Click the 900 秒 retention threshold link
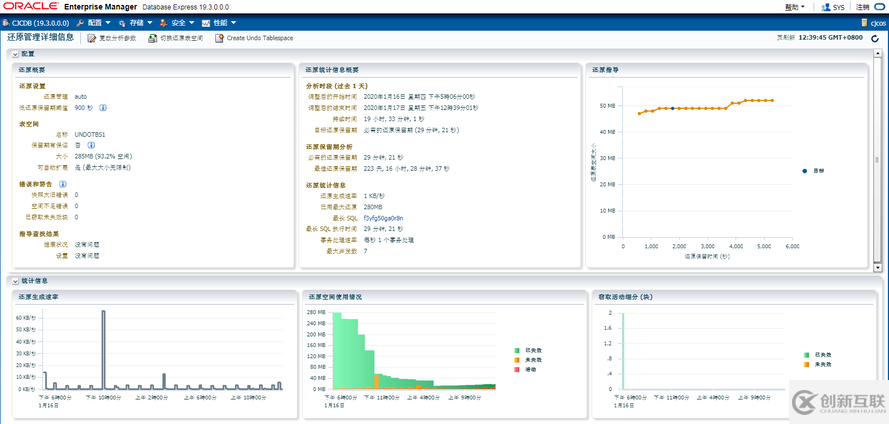 [84, 107]
